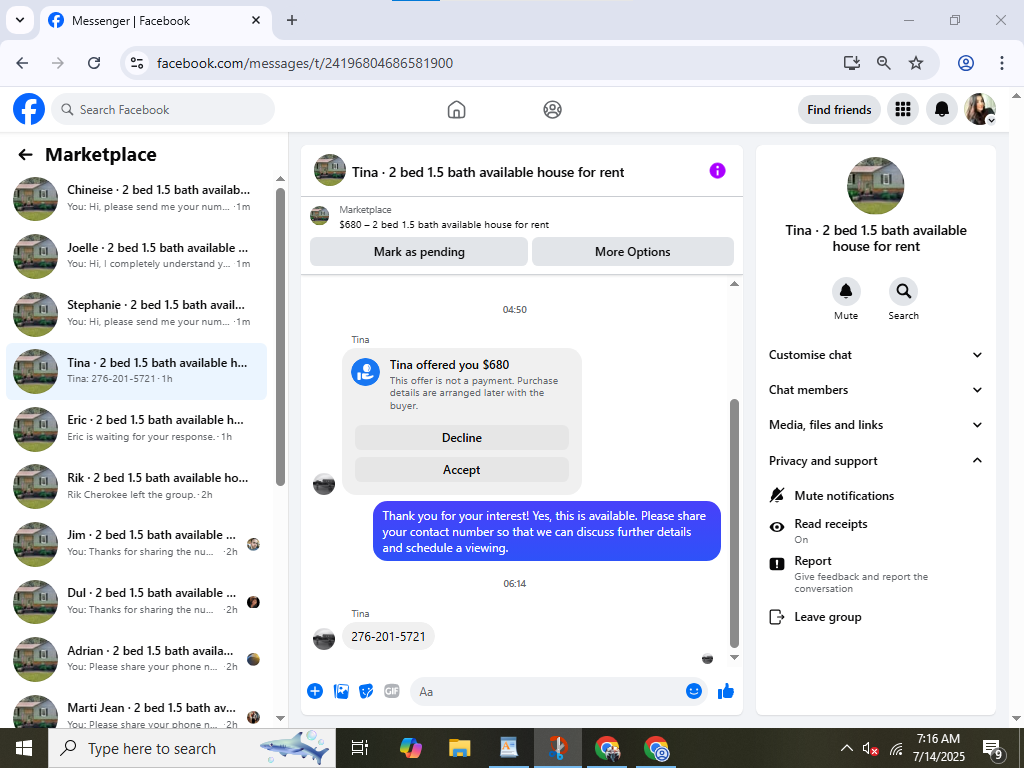Open the Joelle conversation
The image size is (1024, 768).
[x=136, y=255]
